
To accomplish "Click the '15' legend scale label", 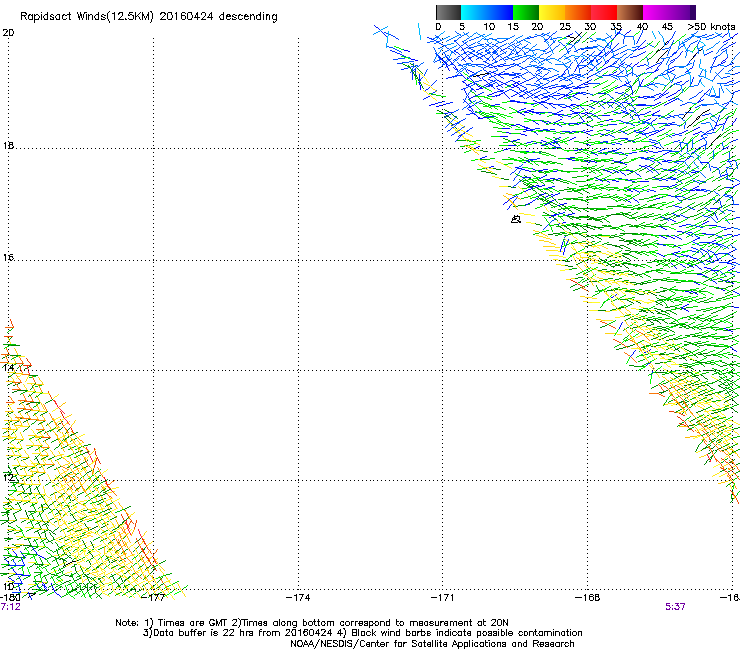I will coord(513,27).
